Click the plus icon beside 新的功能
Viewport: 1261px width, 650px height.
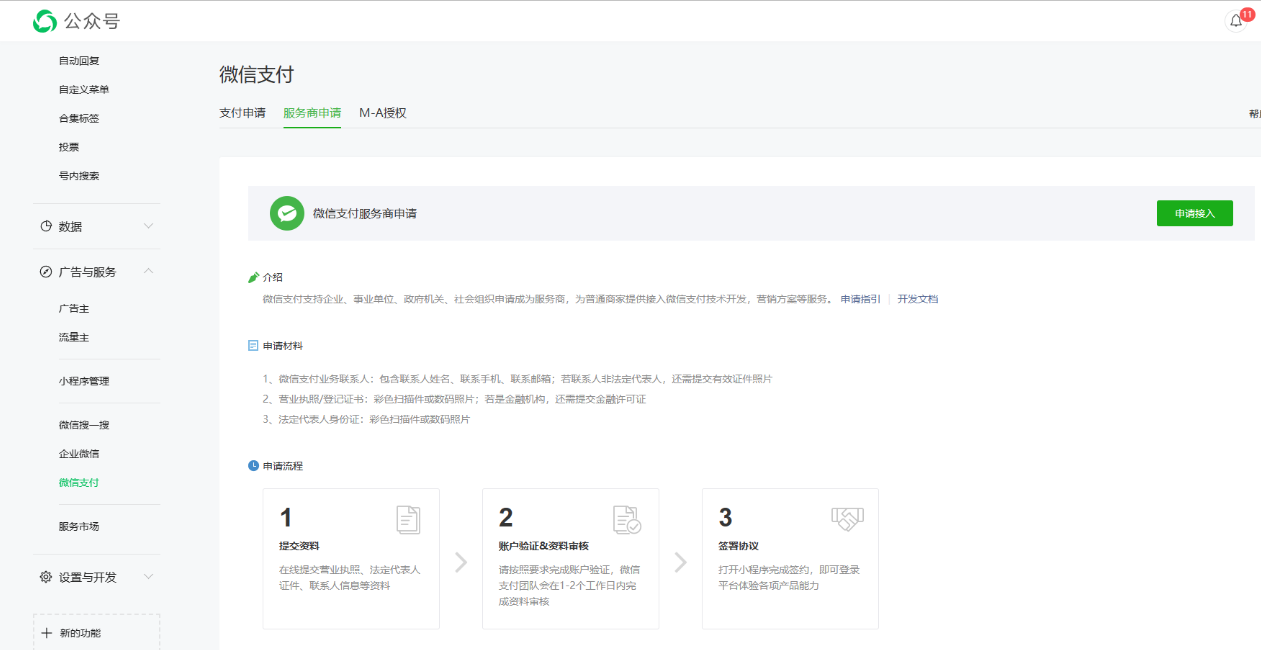pyautogui.click(x=46, y=633)
